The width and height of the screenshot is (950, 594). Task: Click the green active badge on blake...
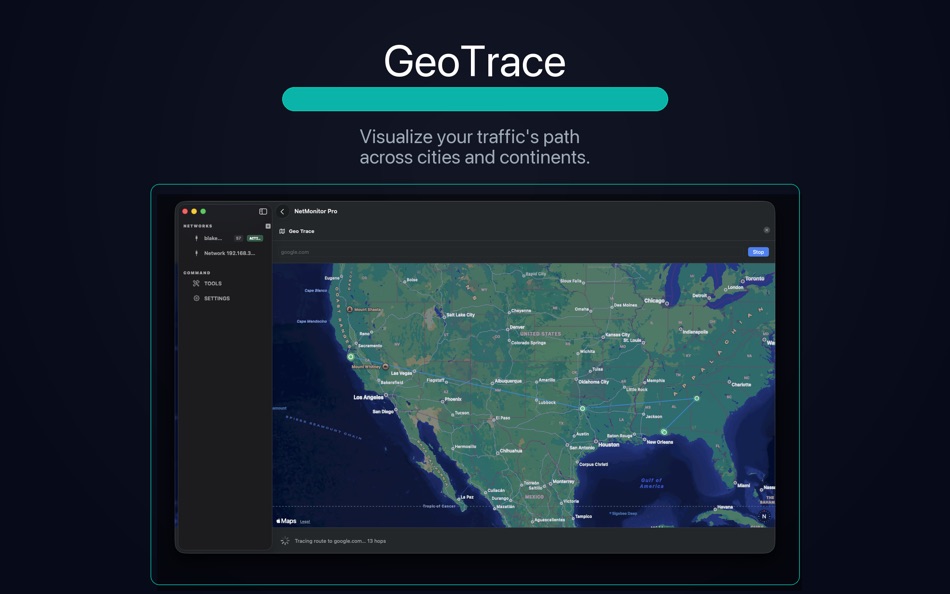click(x=255, y=238)
